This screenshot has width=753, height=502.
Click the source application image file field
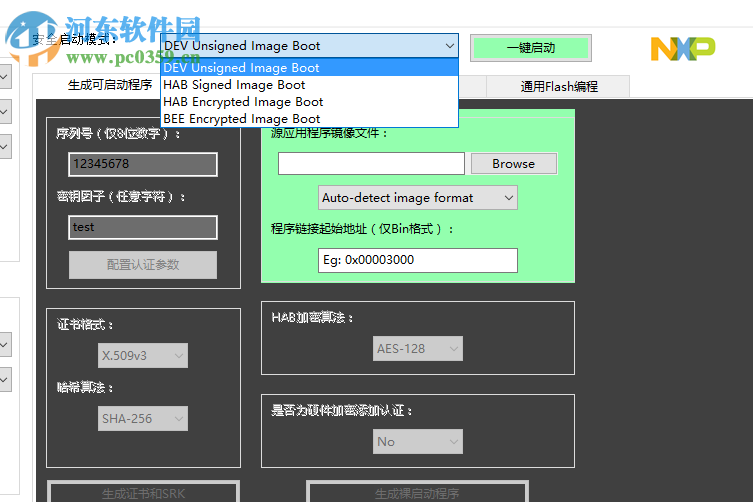tap(371, 164)
